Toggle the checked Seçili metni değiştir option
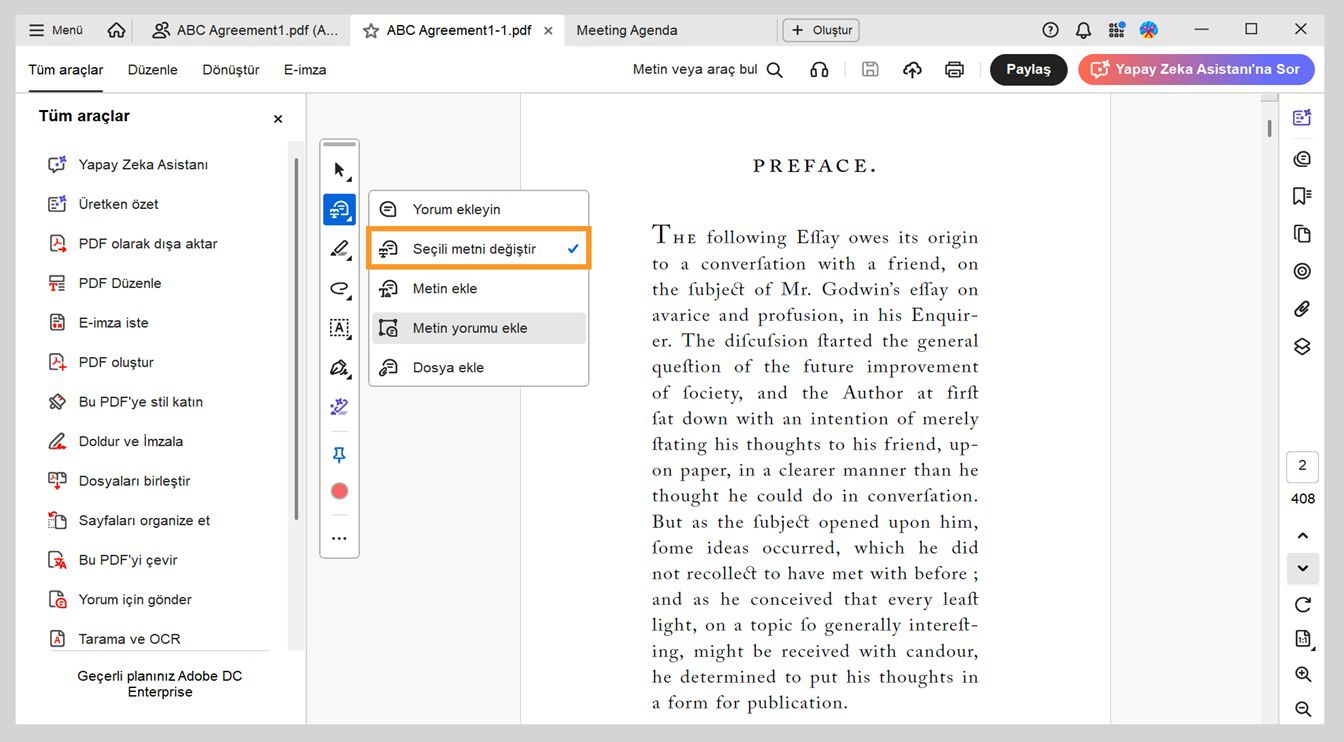This screenshot has height=742, width=1344. point(479,249)
